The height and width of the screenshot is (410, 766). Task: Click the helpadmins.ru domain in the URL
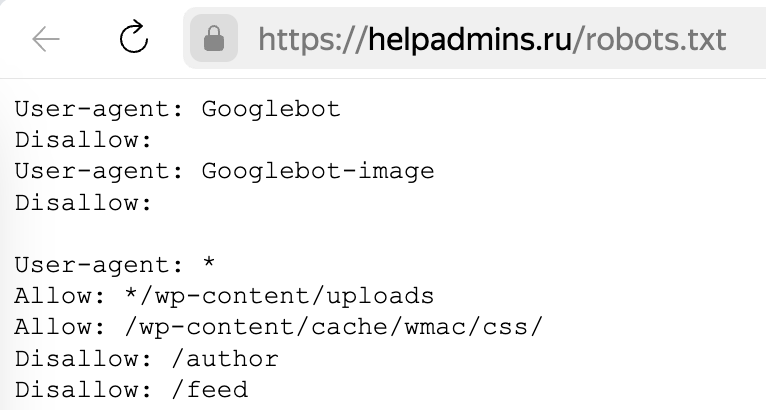[x=469, y=40]
